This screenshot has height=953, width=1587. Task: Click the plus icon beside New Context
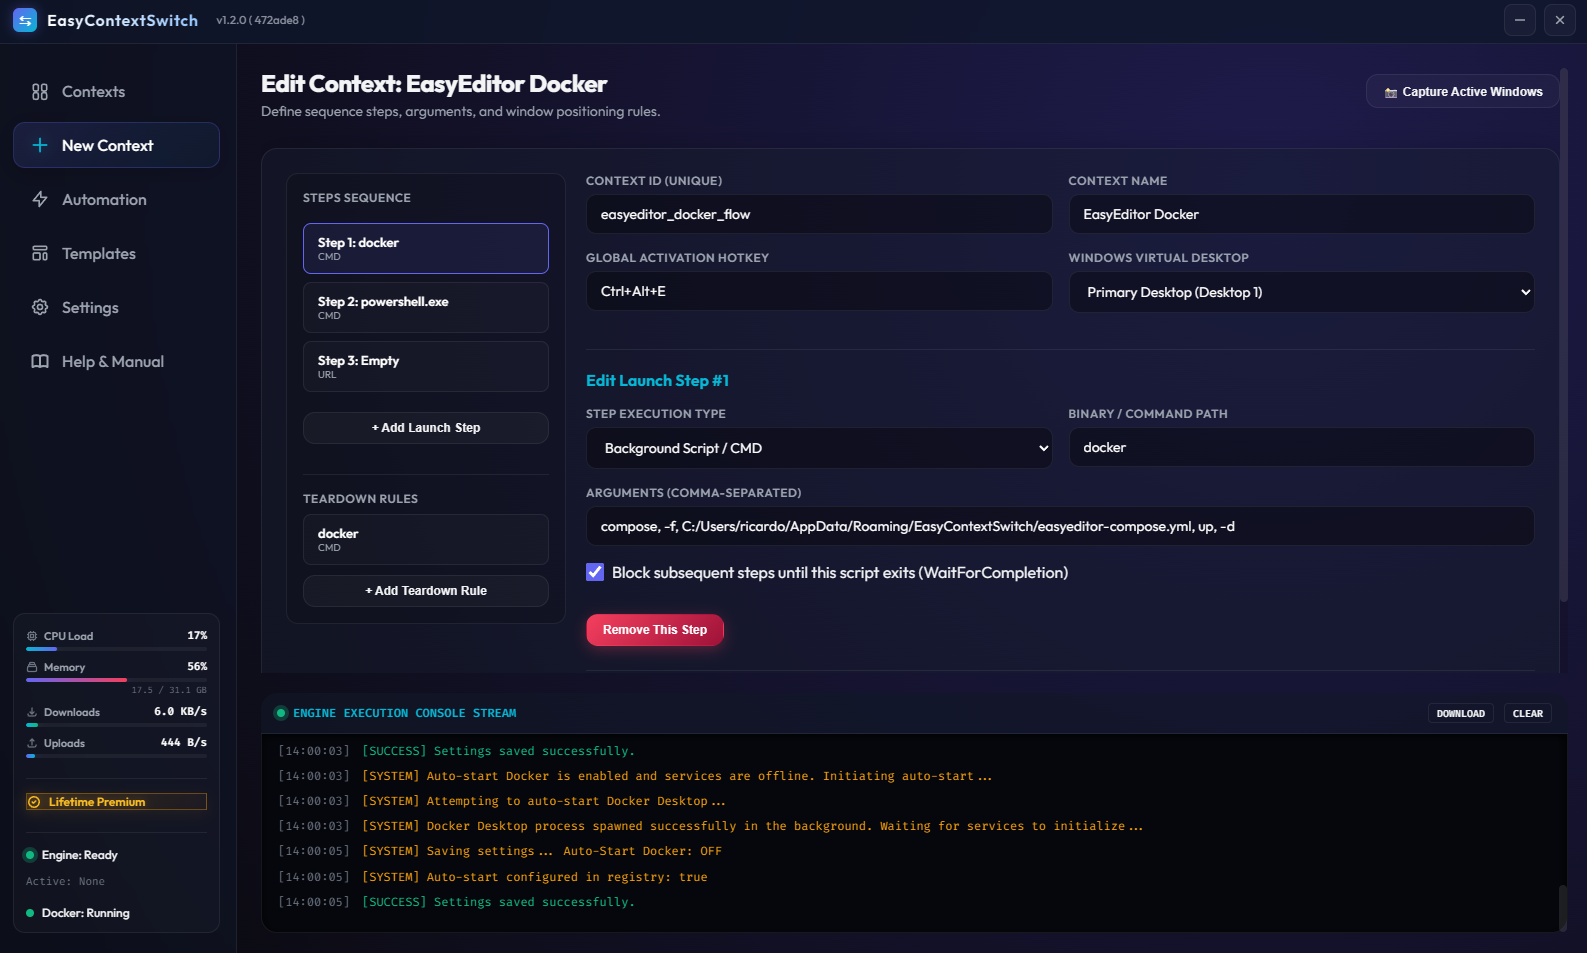point(40,145)
